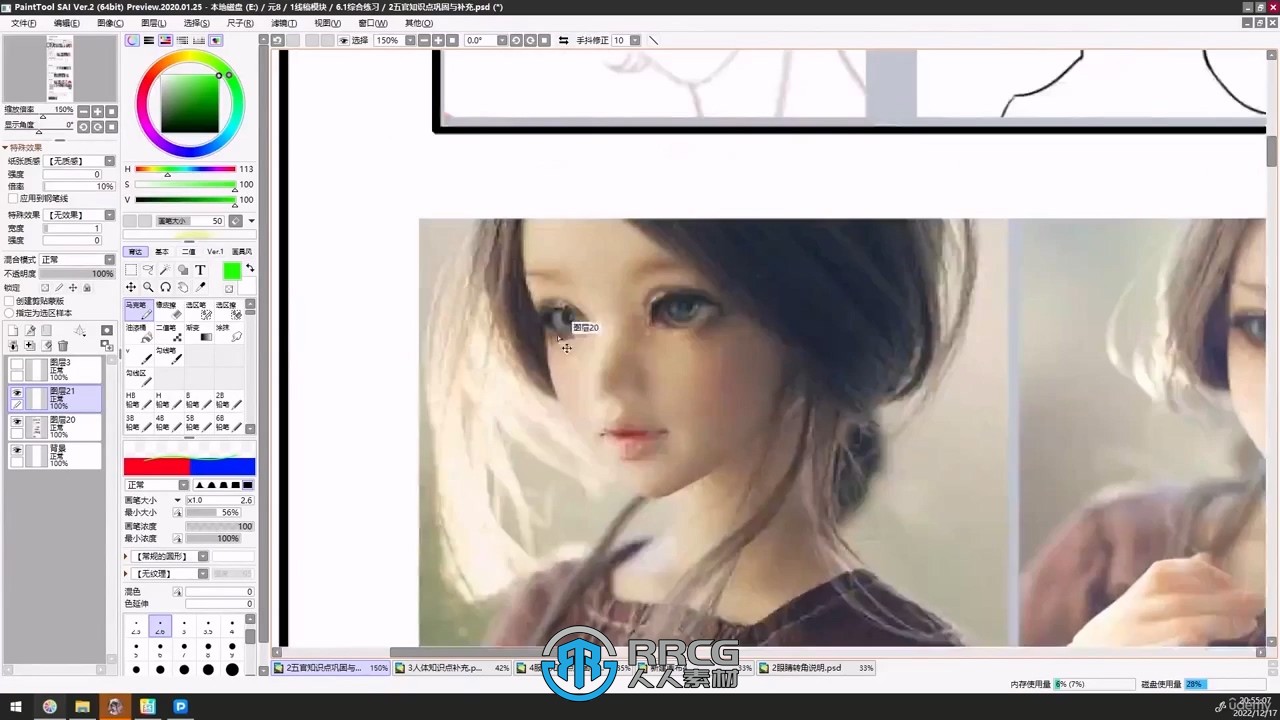The width and height of the screenshot is (1280, 720).
Task: Show the RGB slider panel
Action: (x=149, y=41)
